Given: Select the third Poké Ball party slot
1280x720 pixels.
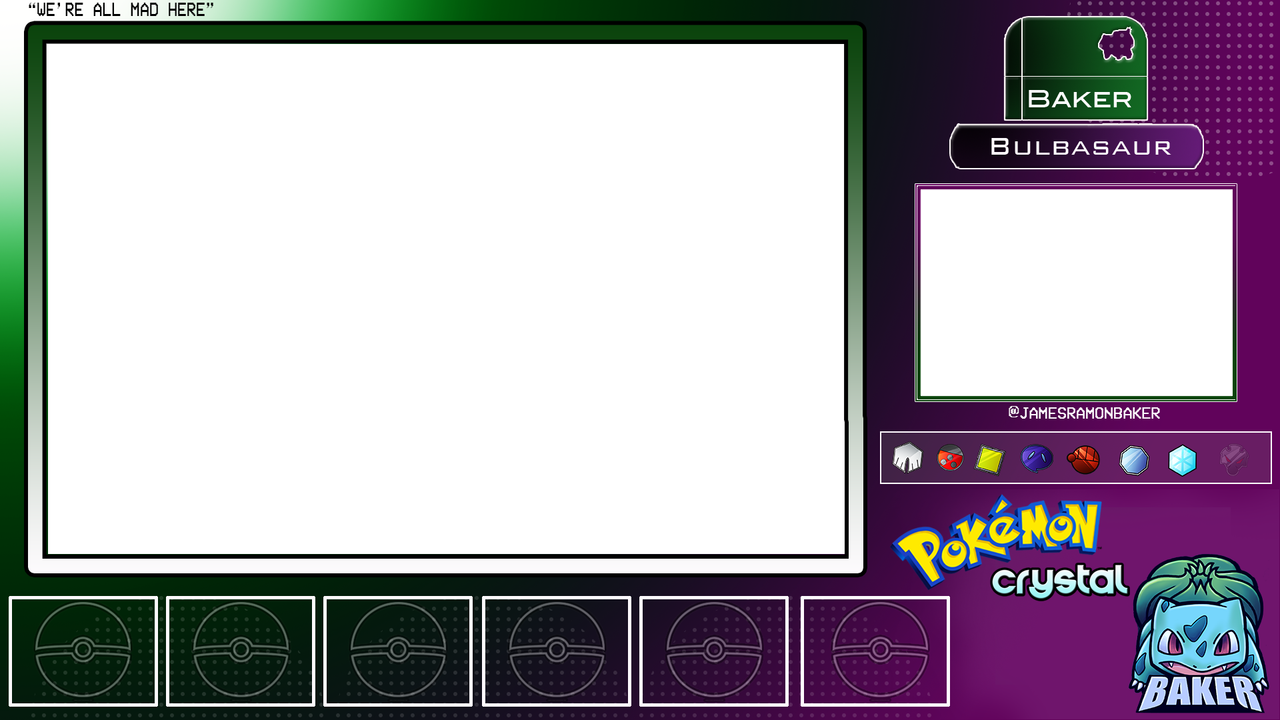Looking at the screenshot, I should [398, 651].
